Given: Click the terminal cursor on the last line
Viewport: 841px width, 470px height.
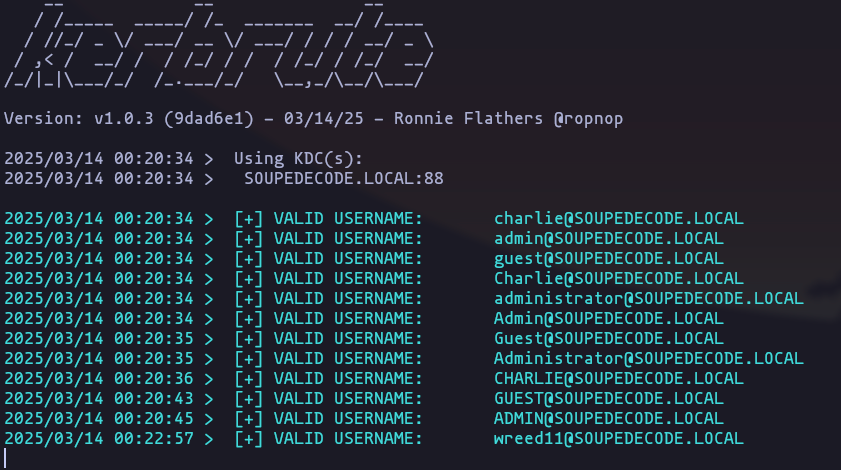Looking at the screenshot, I should click(5, 459).
